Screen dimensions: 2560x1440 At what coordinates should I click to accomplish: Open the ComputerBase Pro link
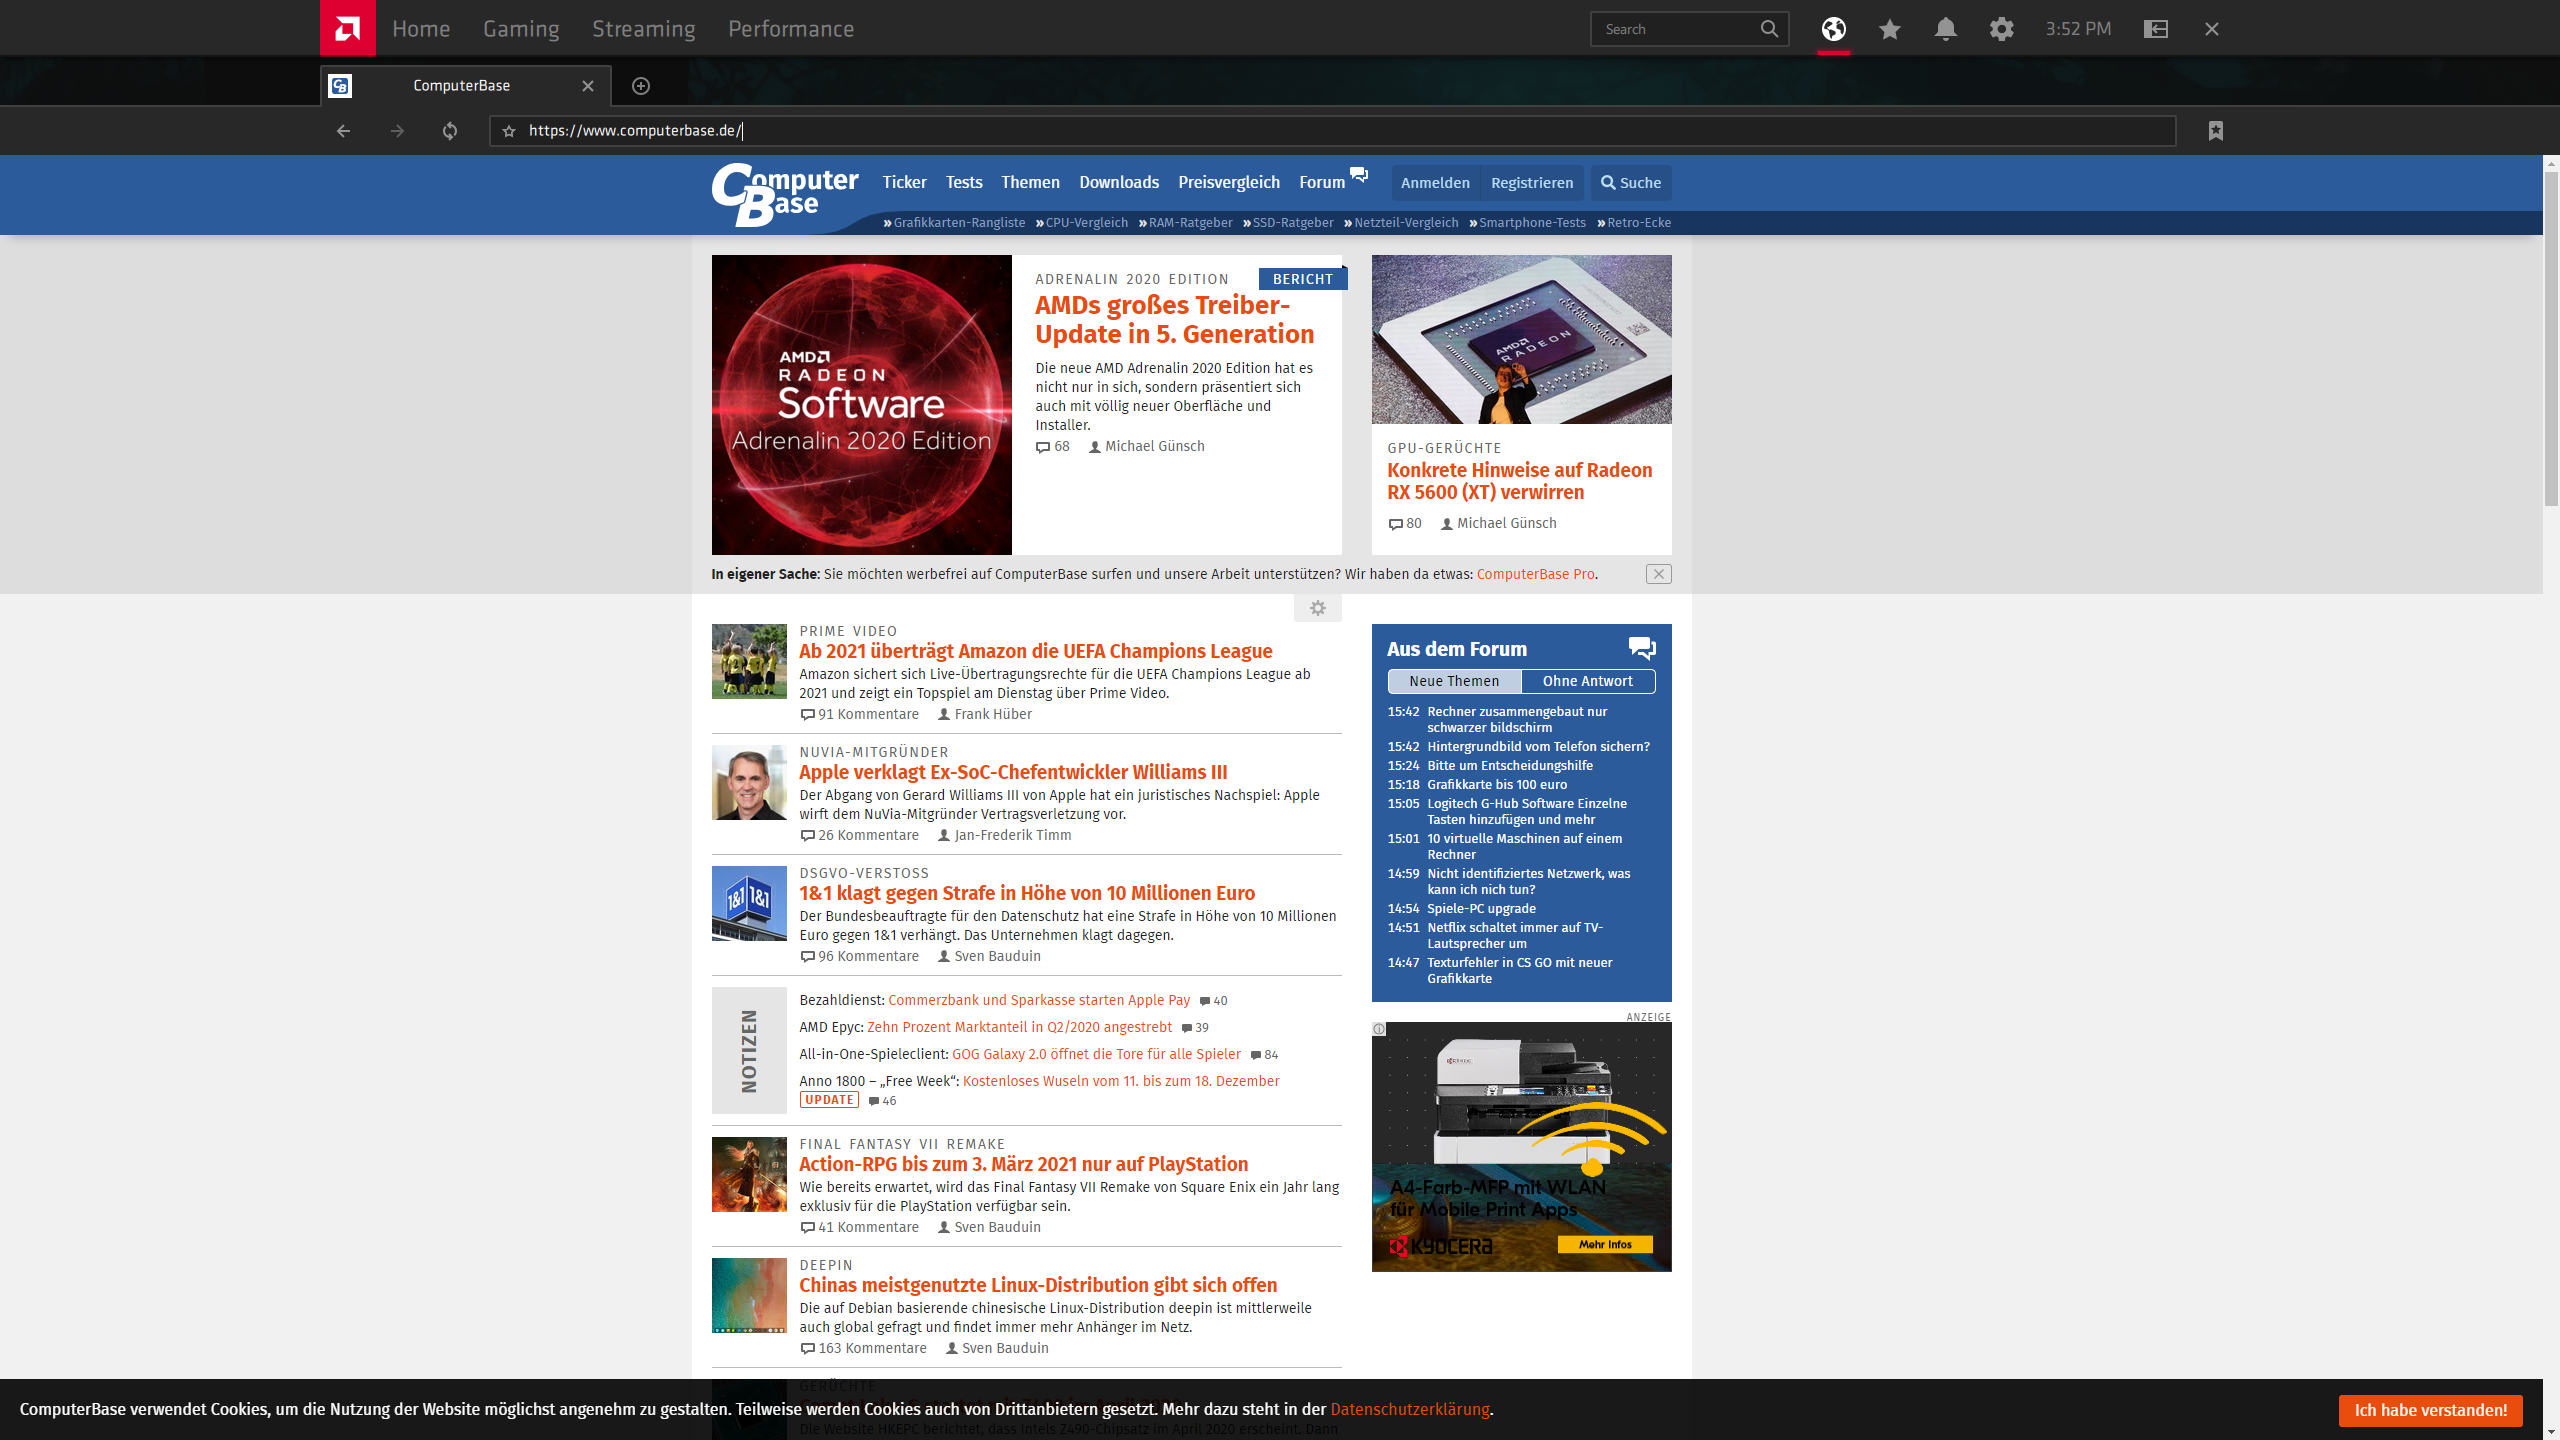[1535, 574]
